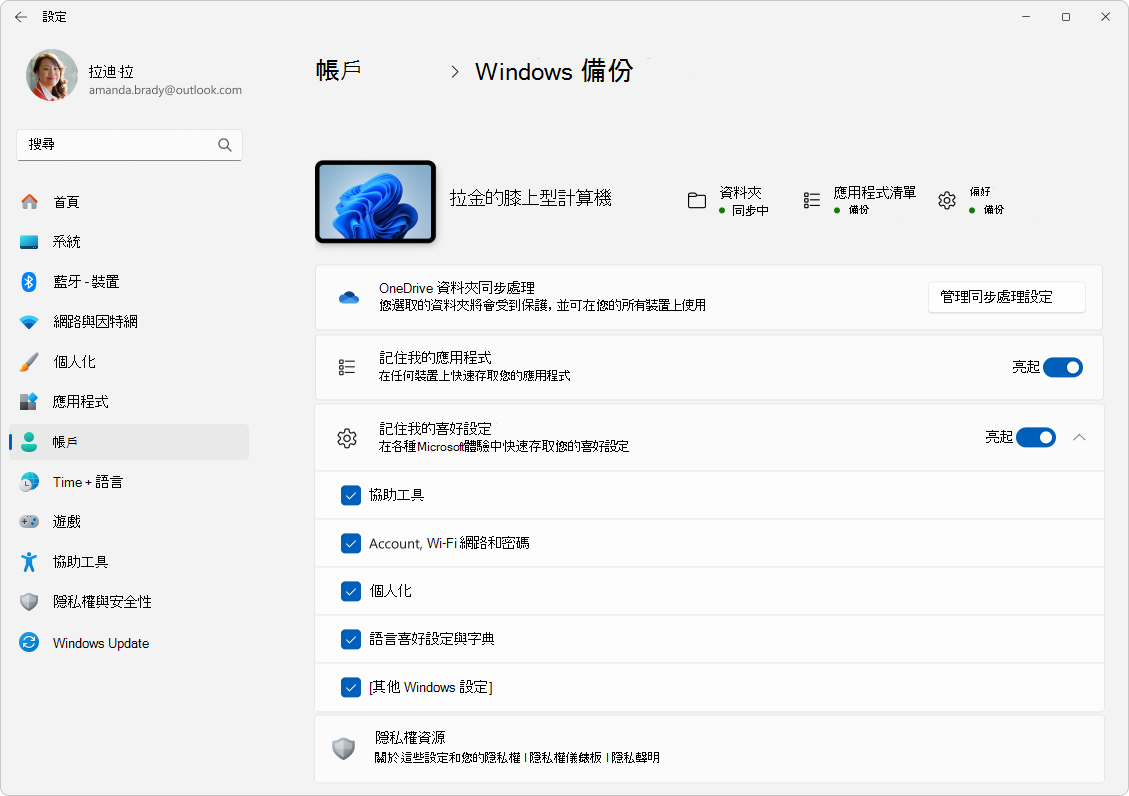
Task: Click the breadcrumb chevron before Windows 備份
Action: click(454, 72)
